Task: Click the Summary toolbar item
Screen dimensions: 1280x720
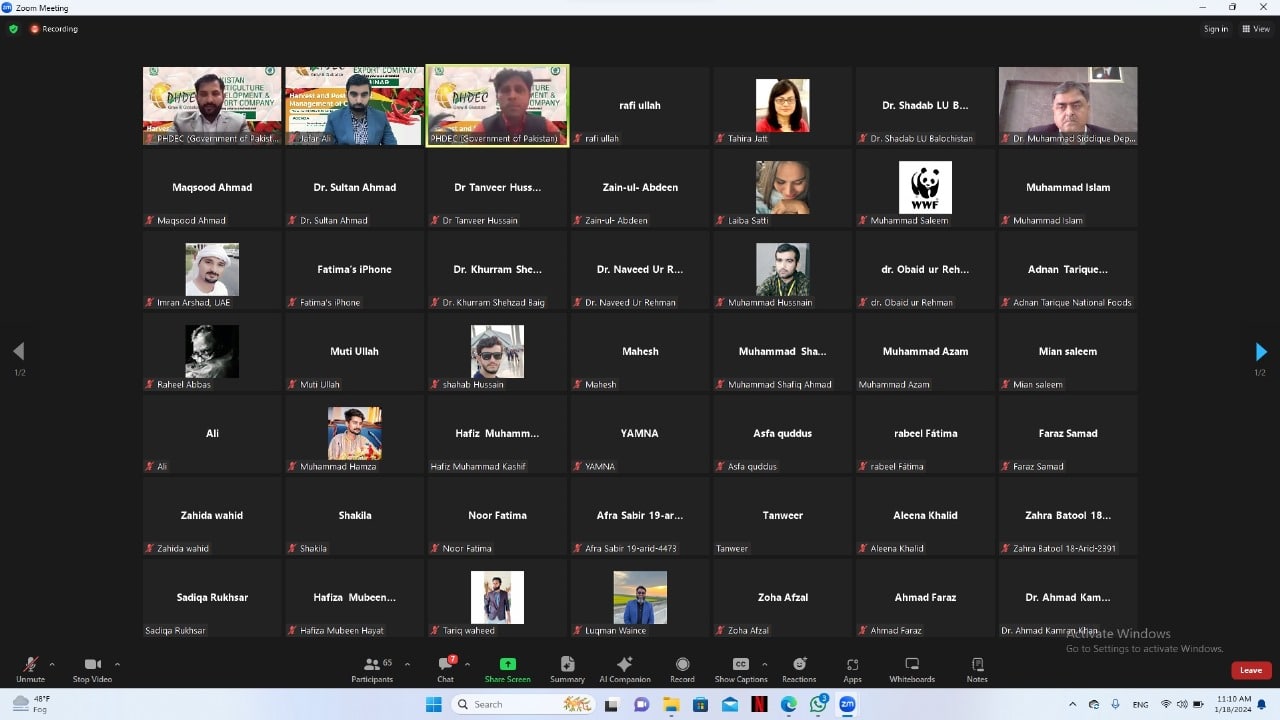Action: coord(567,669)
